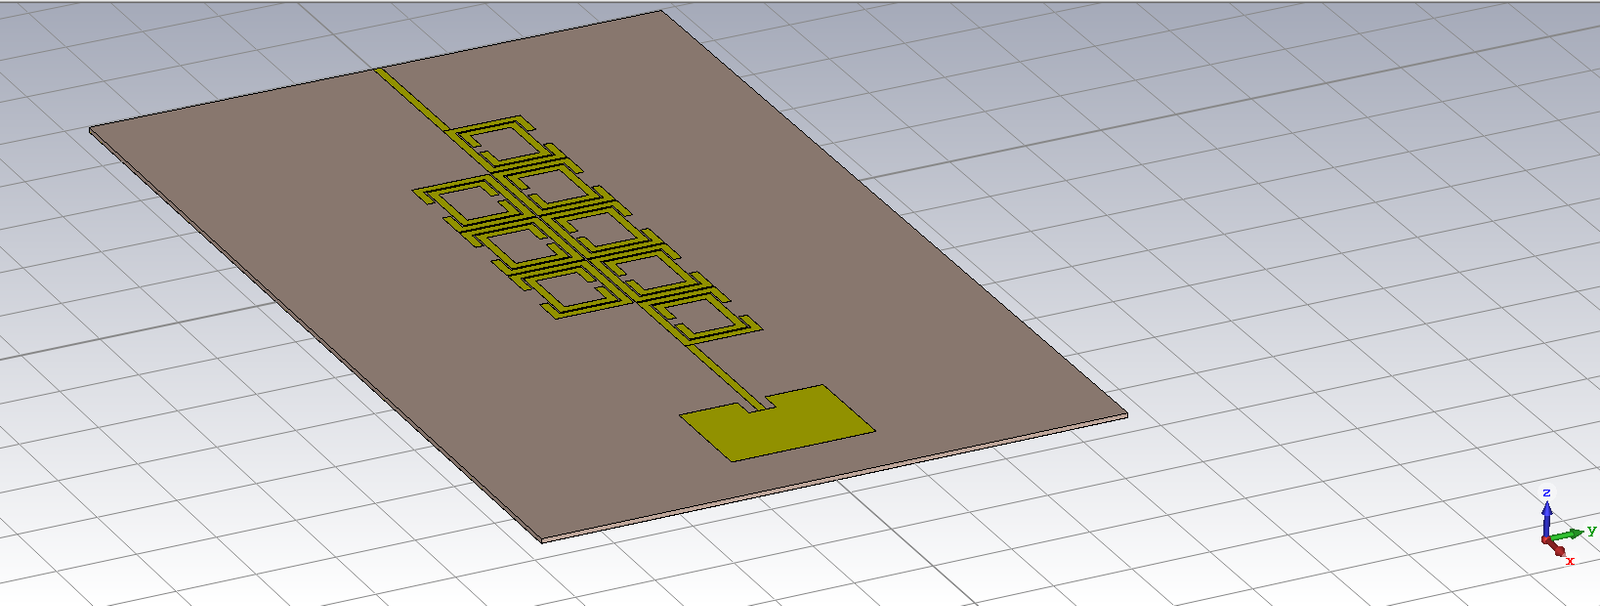Click the green y axis label
Image resolution: width=1600 pixels, height=606 pixels.
[1591, 531]
